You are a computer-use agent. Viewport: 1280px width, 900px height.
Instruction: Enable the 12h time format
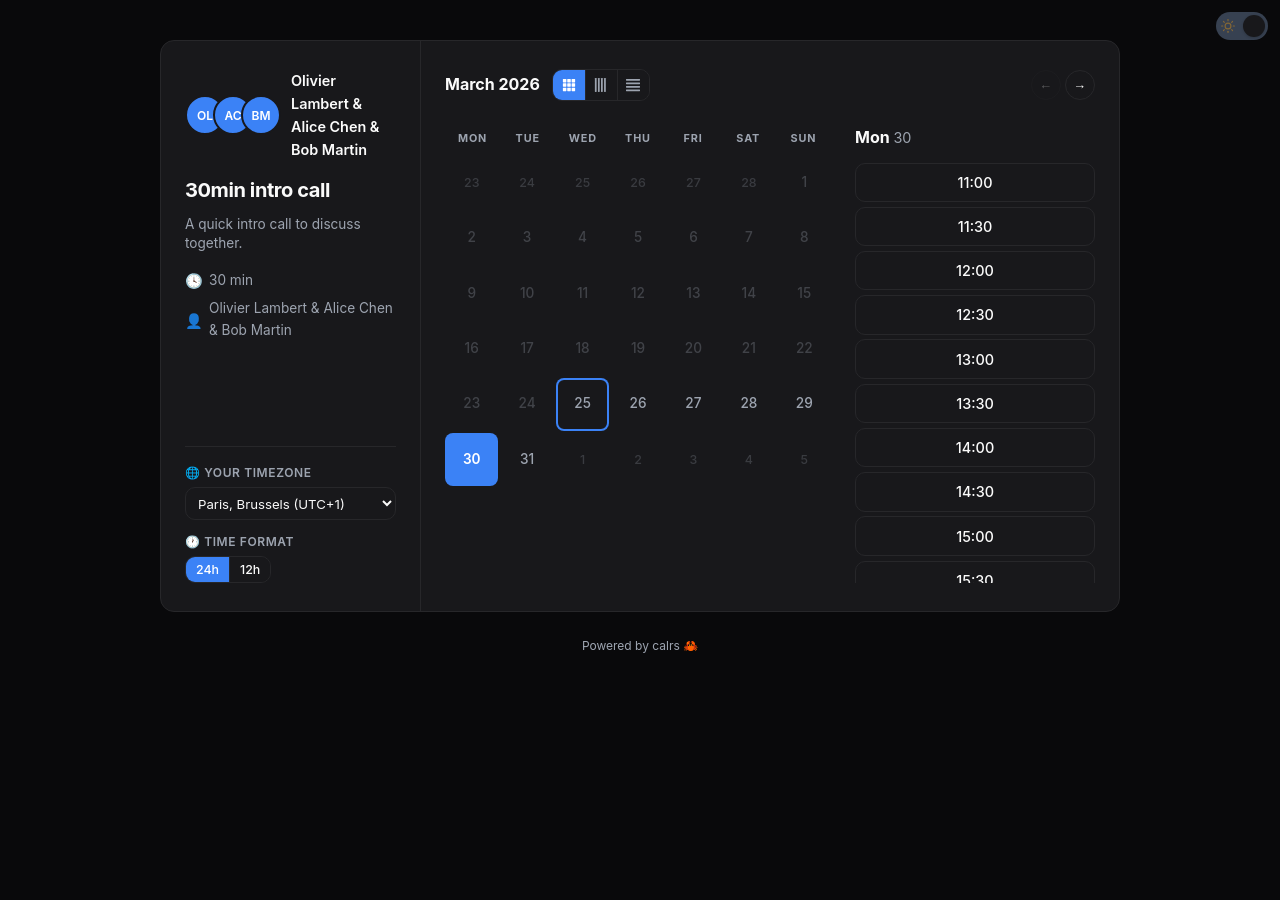(x=249, y=569)
